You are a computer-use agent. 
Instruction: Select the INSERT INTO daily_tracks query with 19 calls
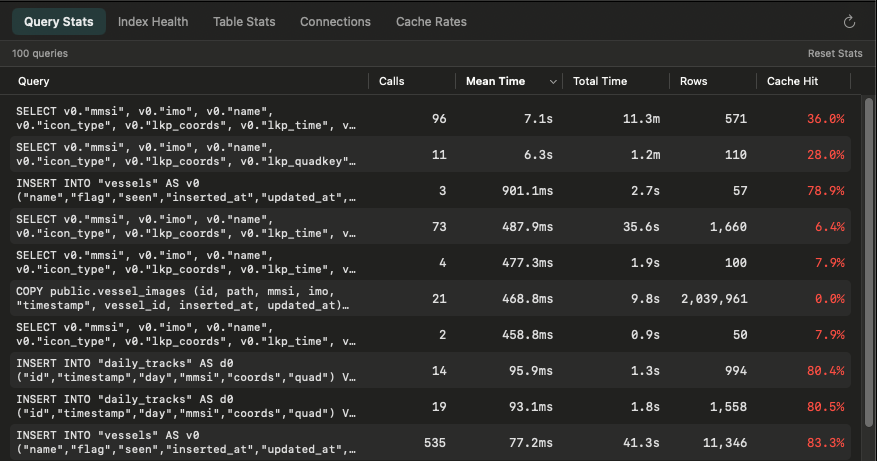point(430,407)
